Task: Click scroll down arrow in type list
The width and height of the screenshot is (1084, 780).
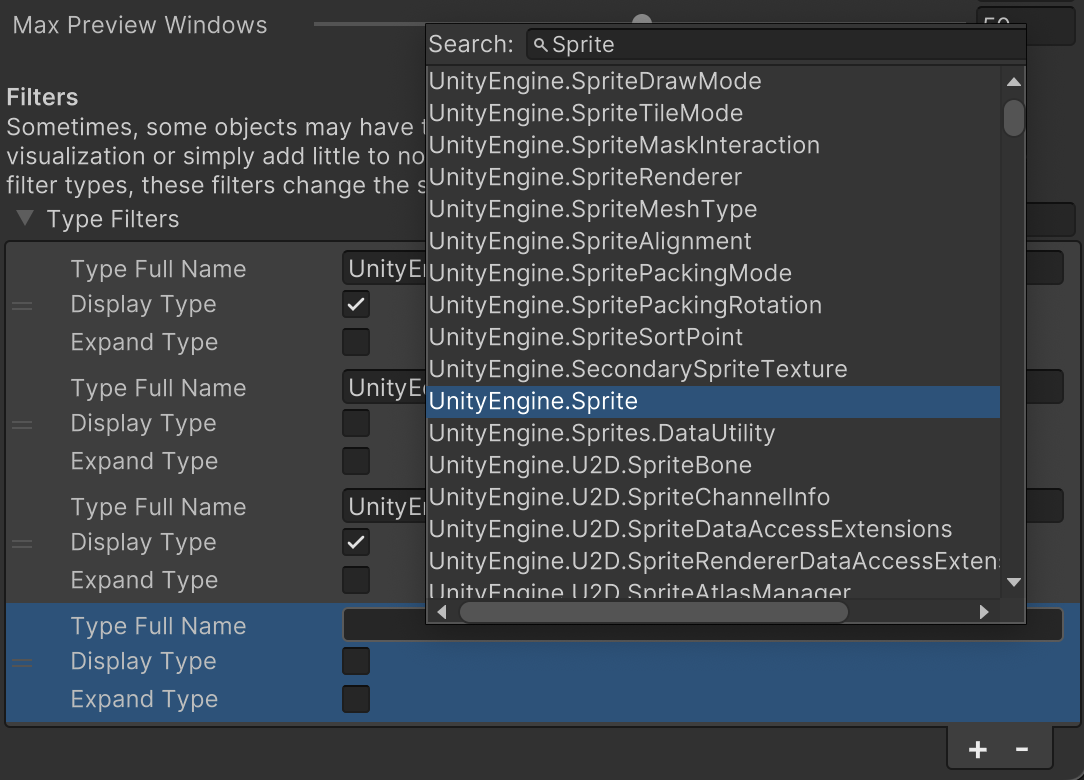Action: [1013, 582]
